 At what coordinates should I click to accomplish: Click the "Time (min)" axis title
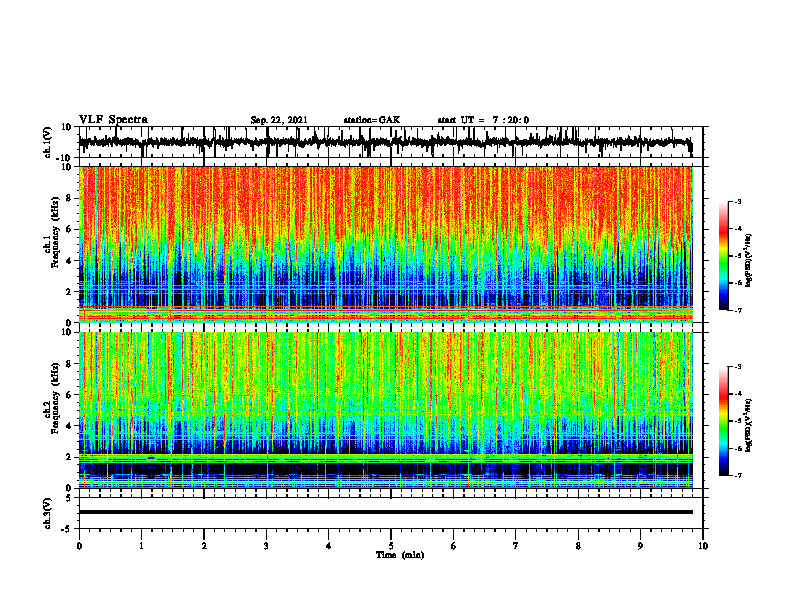click(400, 555)
